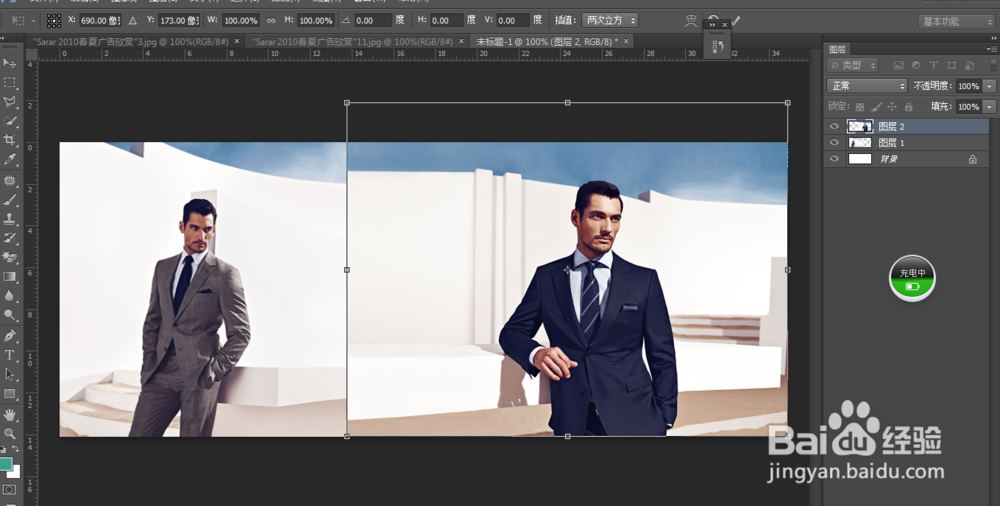The image size is (1000, 506).
Task: Open the 正常 blend mode dropdown
Action: (x=866, y=86)
